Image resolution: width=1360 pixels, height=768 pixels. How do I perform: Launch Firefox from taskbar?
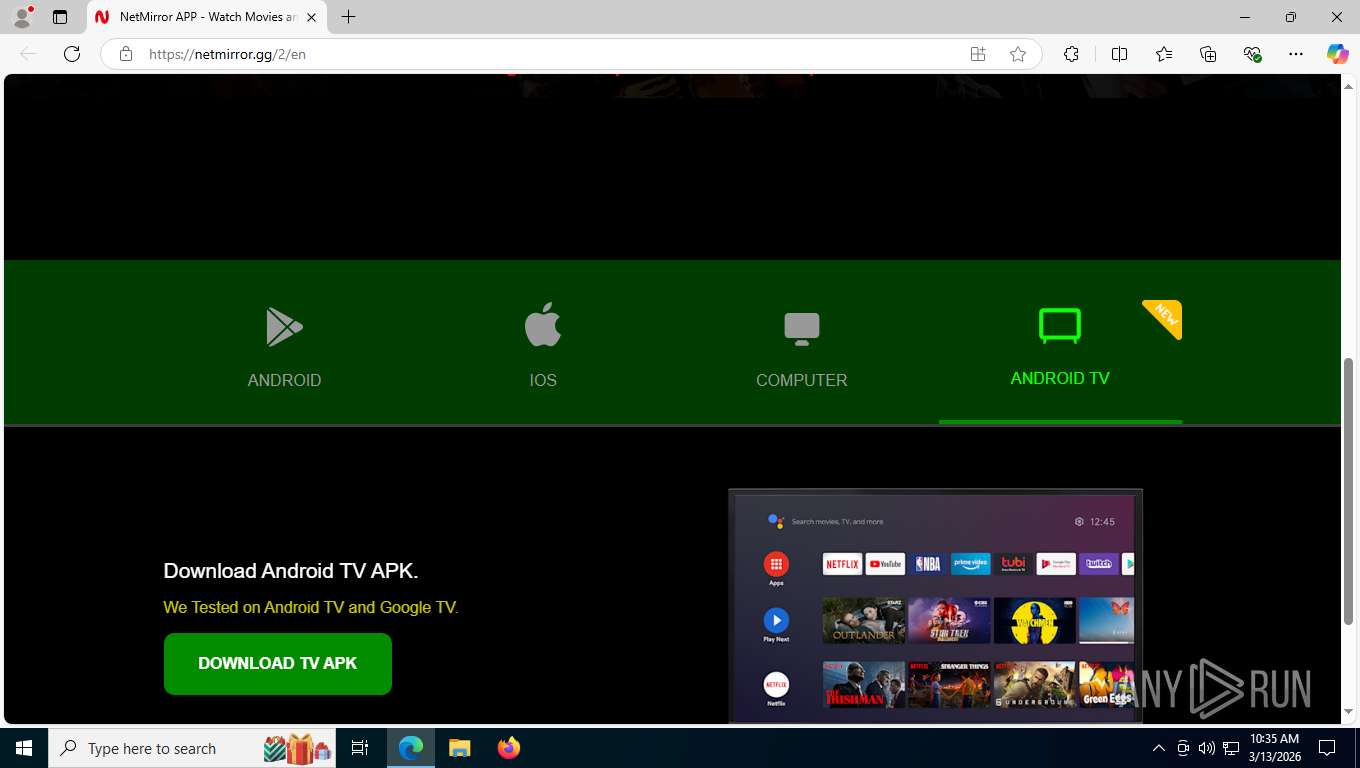(x=509, y=748)
